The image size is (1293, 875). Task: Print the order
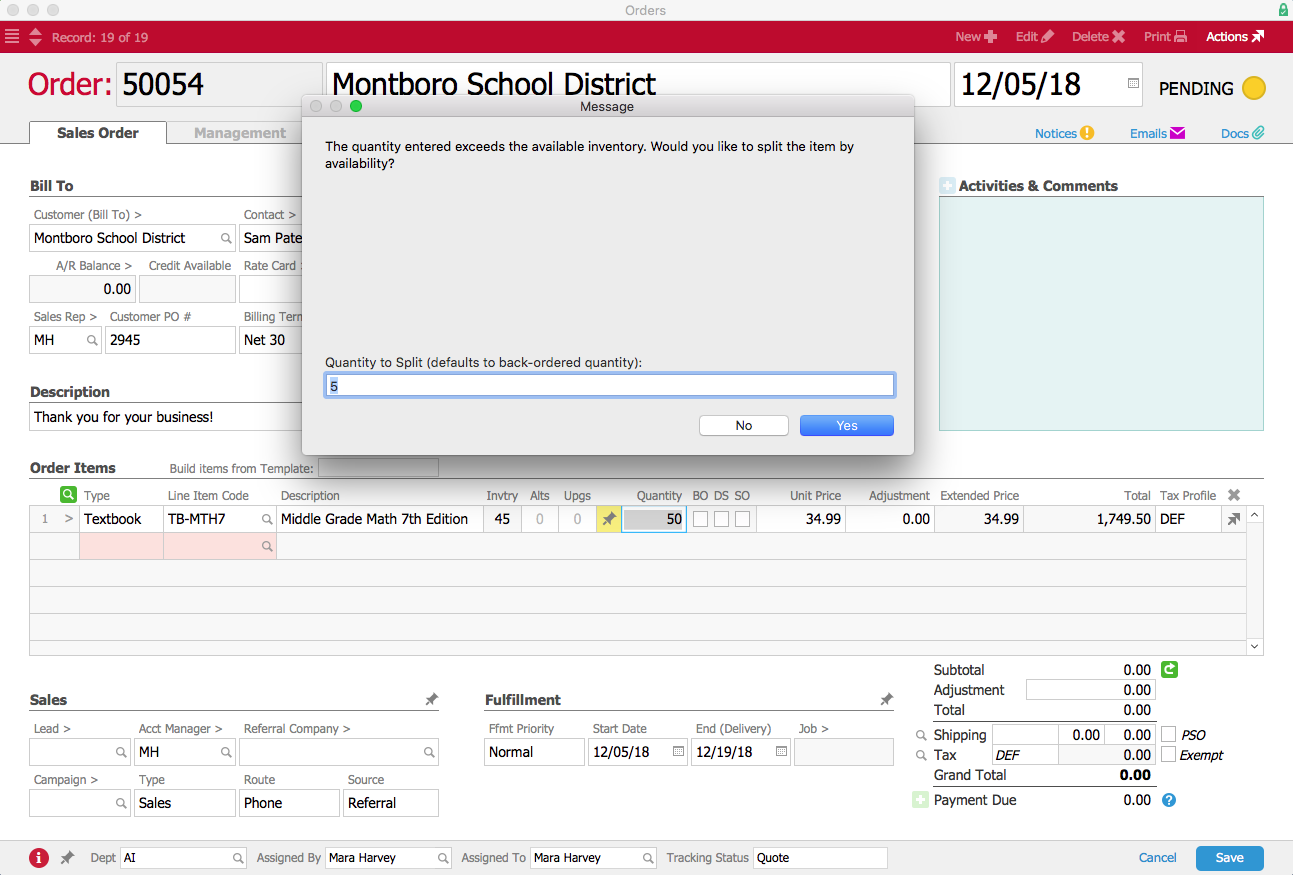[1166, 37]
